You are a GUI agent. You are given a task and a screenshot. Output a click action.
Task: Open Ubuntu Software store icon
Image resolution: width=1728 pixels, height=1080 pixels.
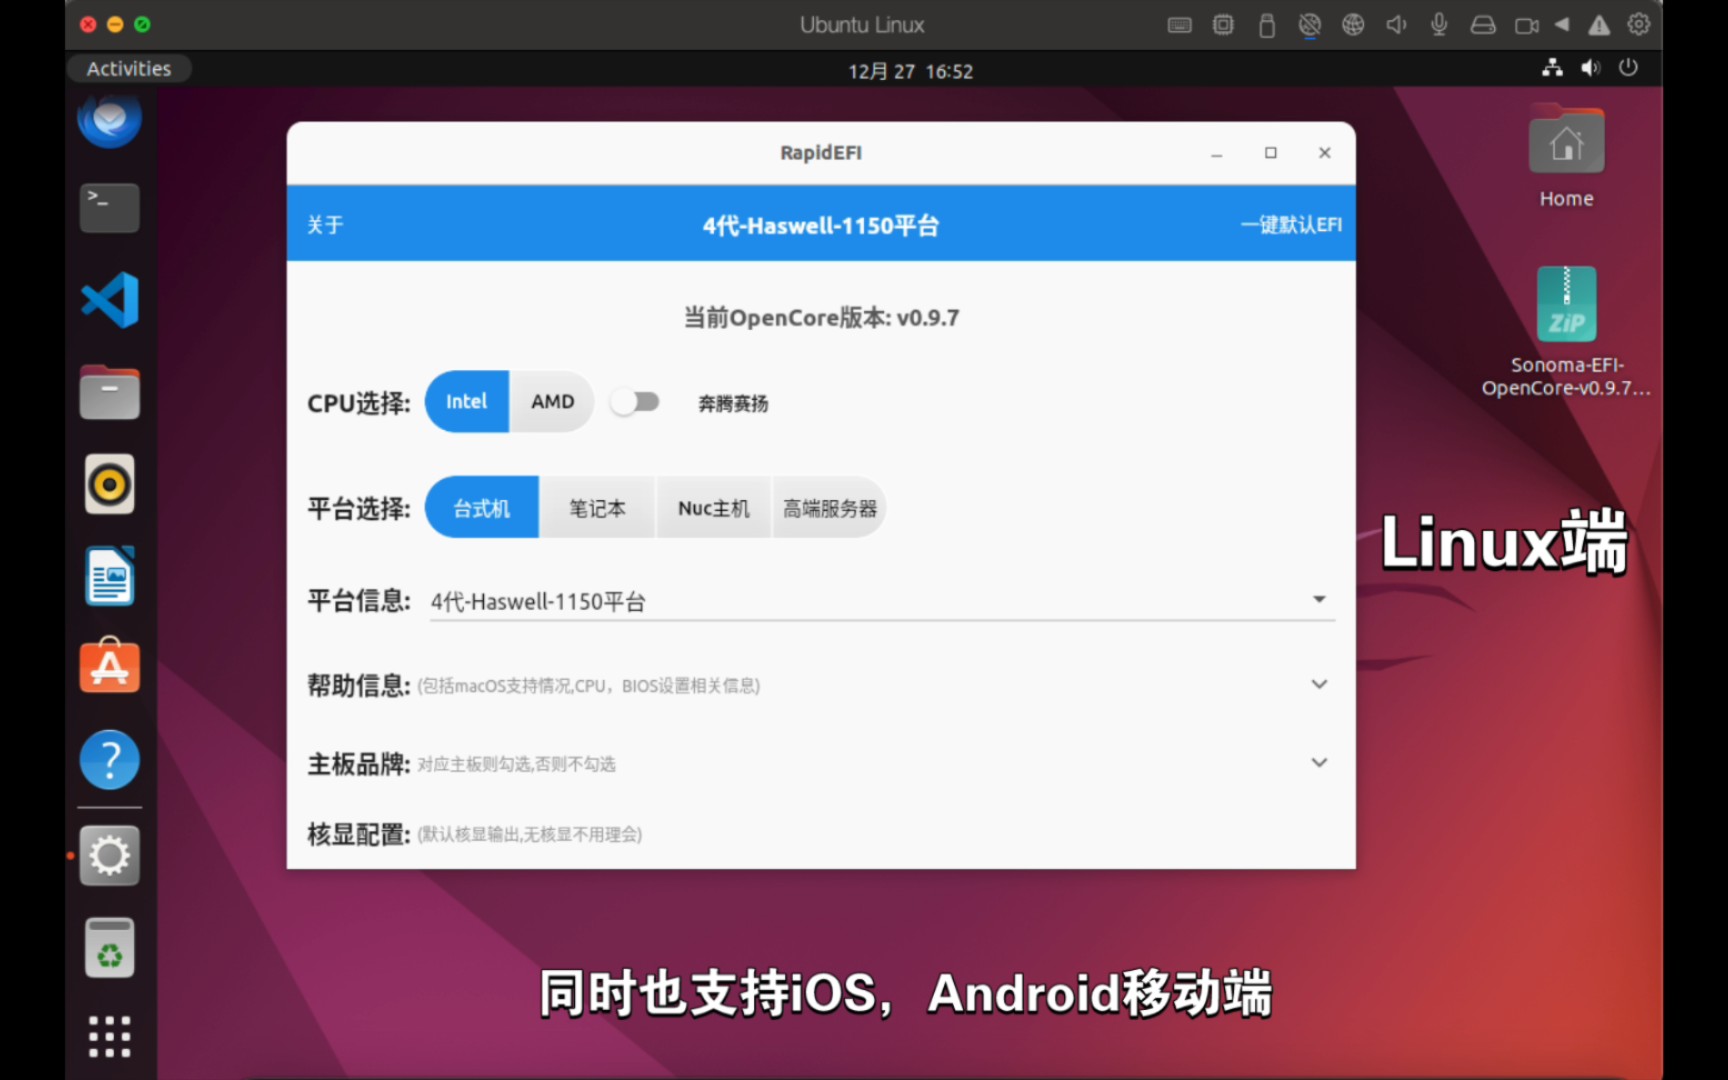point(109,666)
